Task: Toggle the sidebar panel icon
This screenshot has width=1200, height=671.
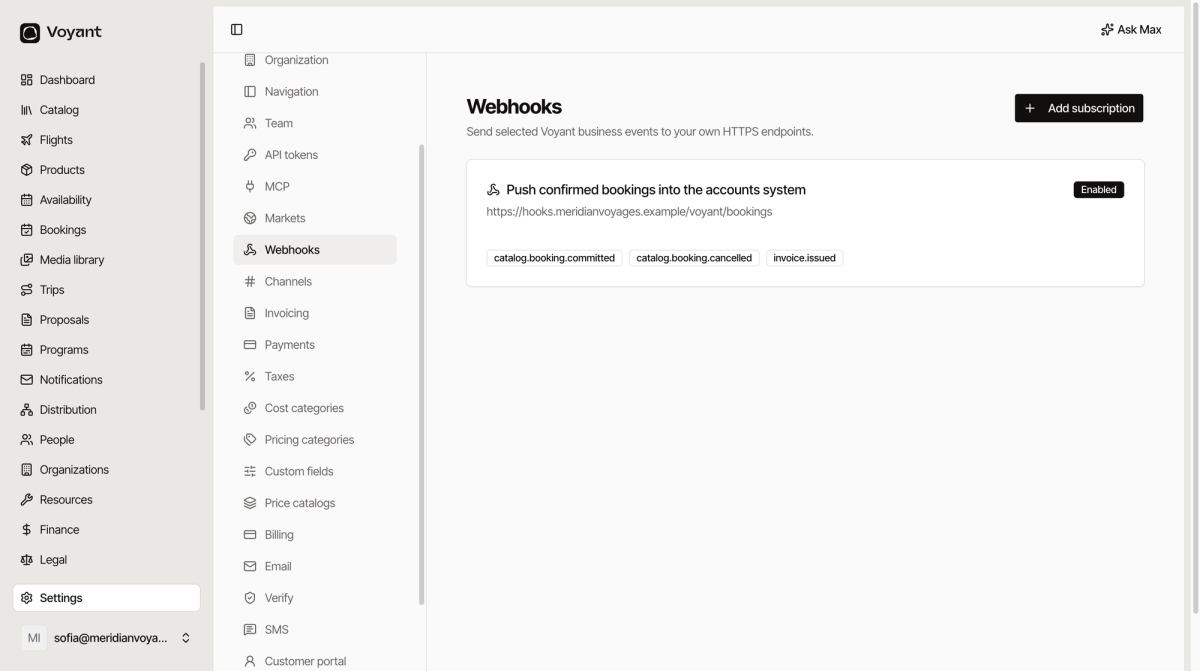Action: (237, 30)
